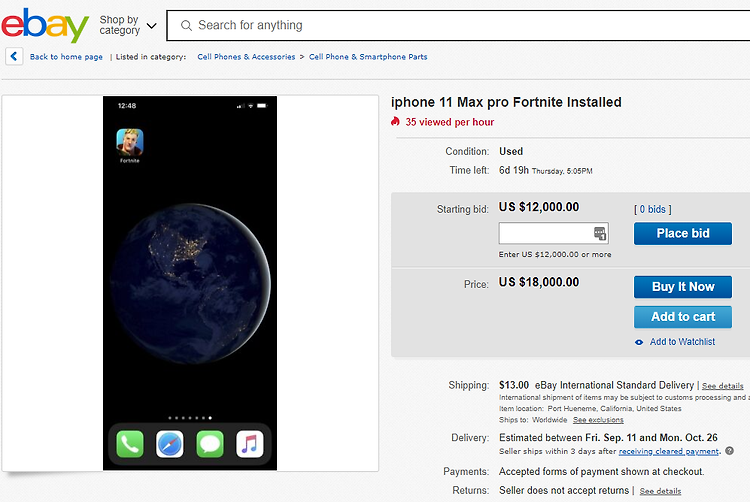The height and width of the screenshot is (502, 750).
Task: Expand the Shop by category dropdown
Action: tap(128, 25)
